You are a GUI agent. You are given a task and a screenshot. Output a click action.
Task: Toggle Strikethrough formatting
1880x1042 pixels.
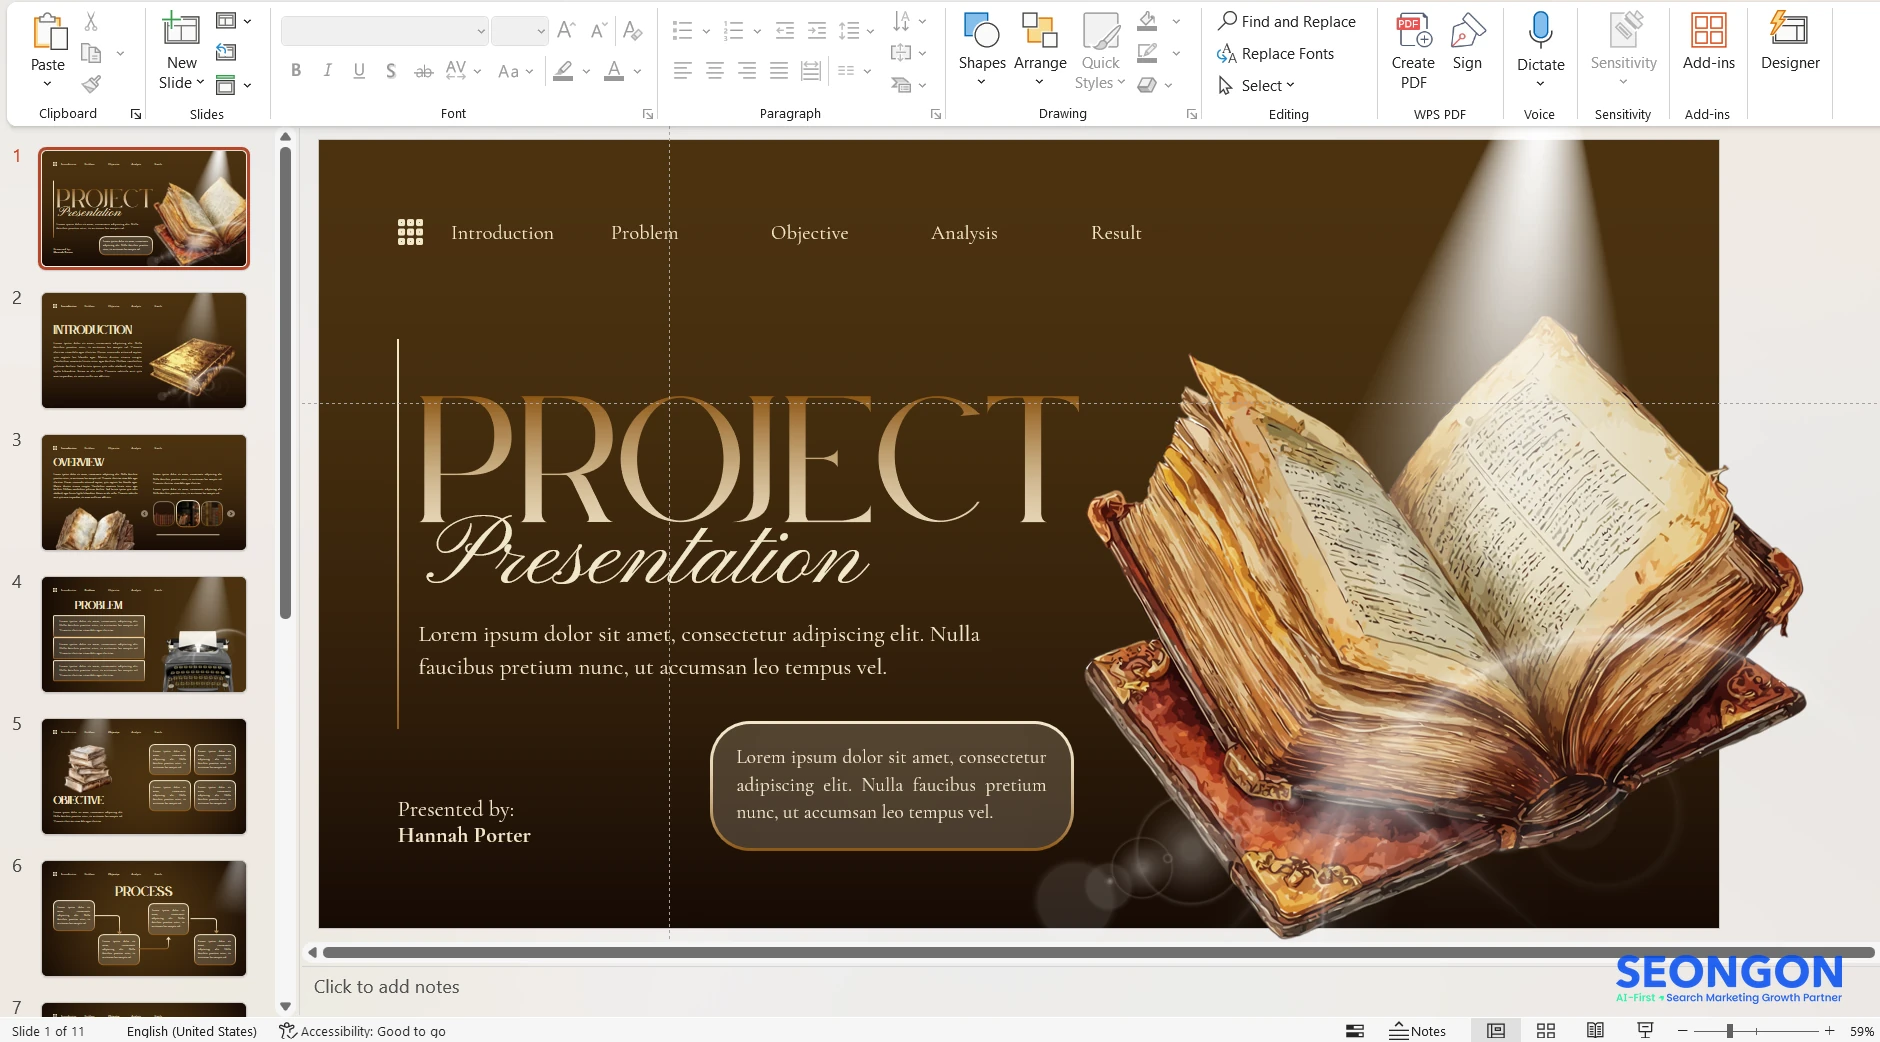point(424,70)
